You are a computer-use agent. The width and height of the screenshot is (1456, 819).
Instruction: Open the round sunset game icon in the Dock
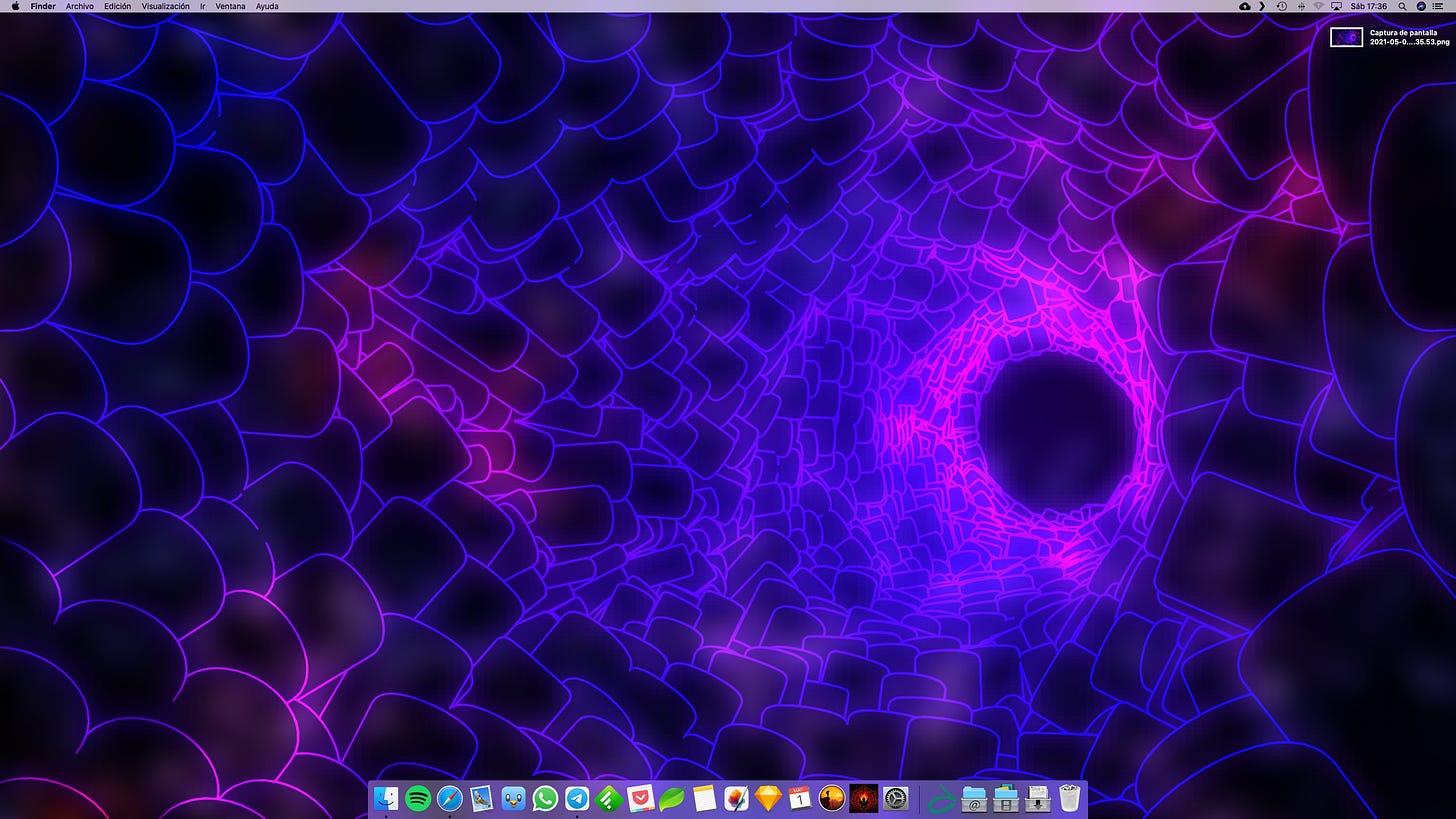[832, 798]
